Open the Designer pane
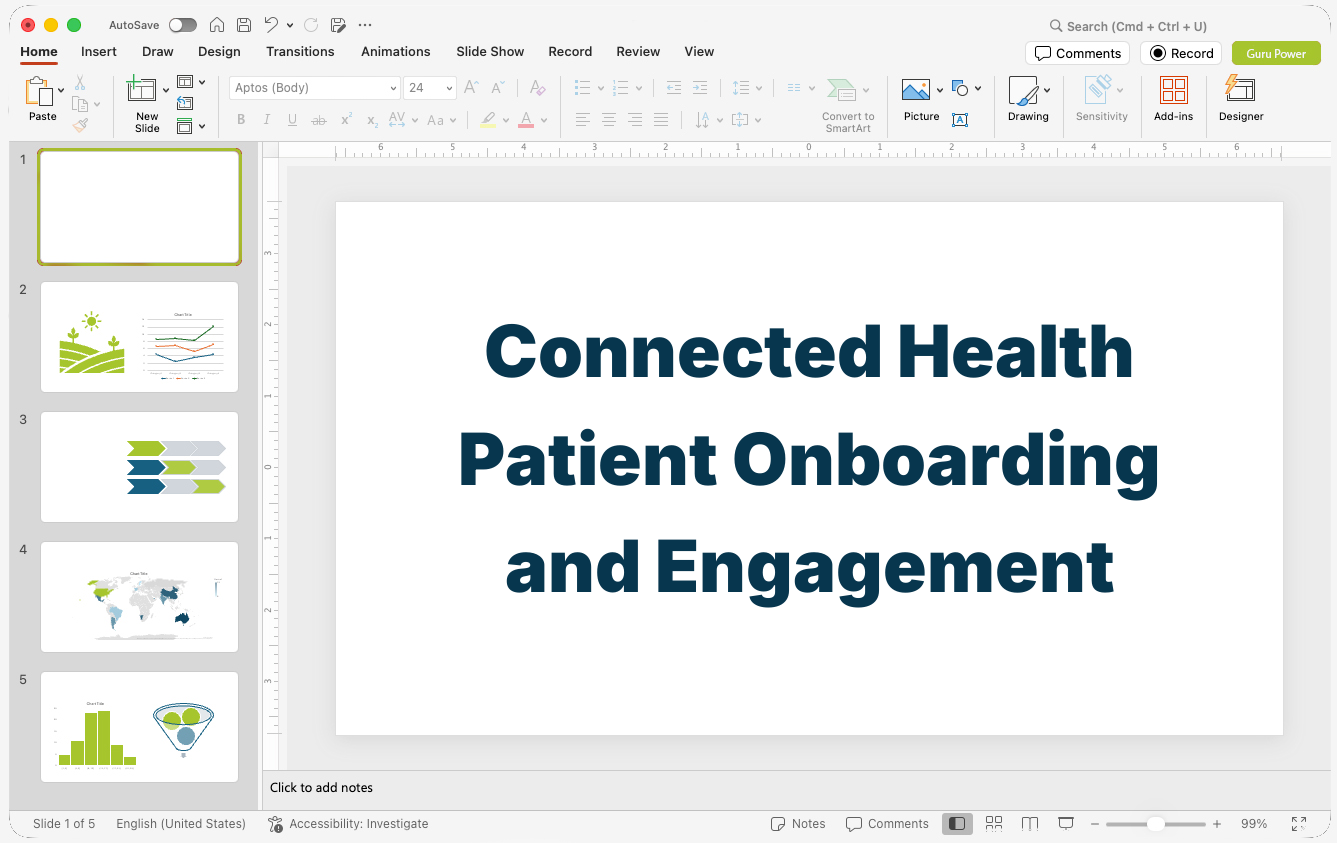The height and width of the screenshot is (843, 1337). pos(1241,99)
